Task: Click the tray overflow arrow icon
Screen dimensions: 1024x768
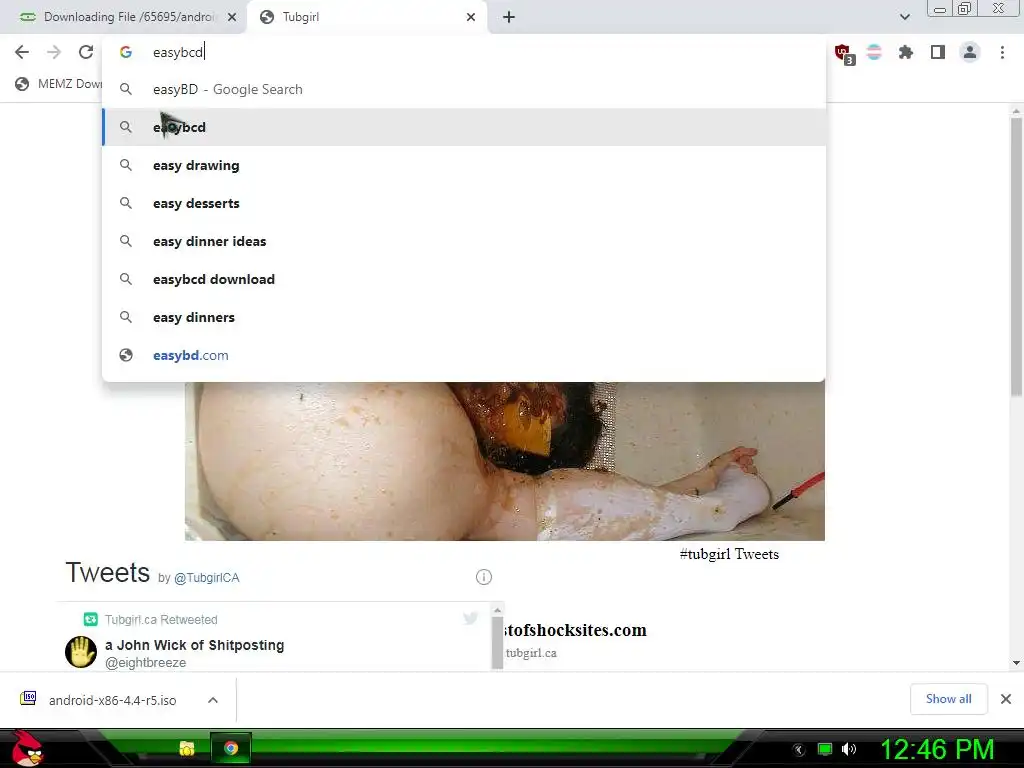Action: pos(798,750)
